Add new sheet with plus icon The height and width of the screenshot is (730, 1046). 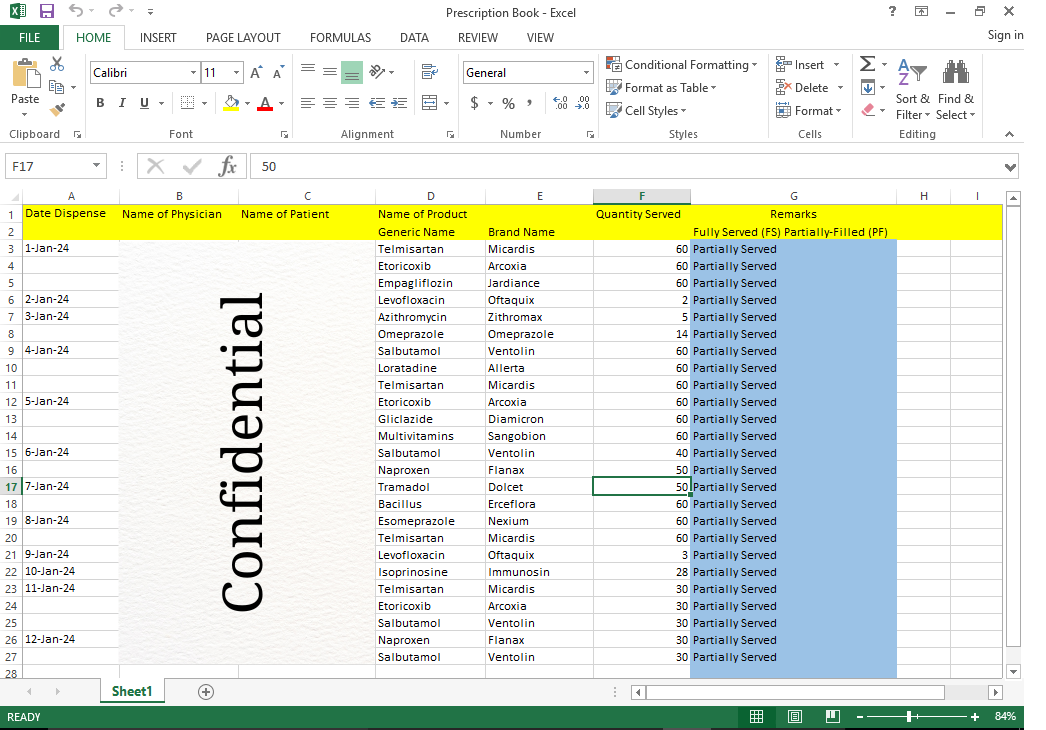206,692
